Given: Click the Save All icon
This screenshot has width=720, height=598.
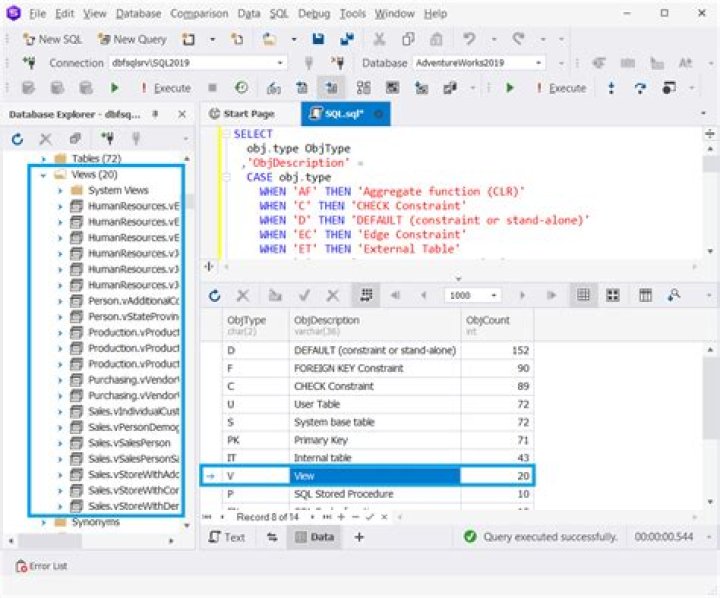Looking at the screenshot, I should 347,39.
